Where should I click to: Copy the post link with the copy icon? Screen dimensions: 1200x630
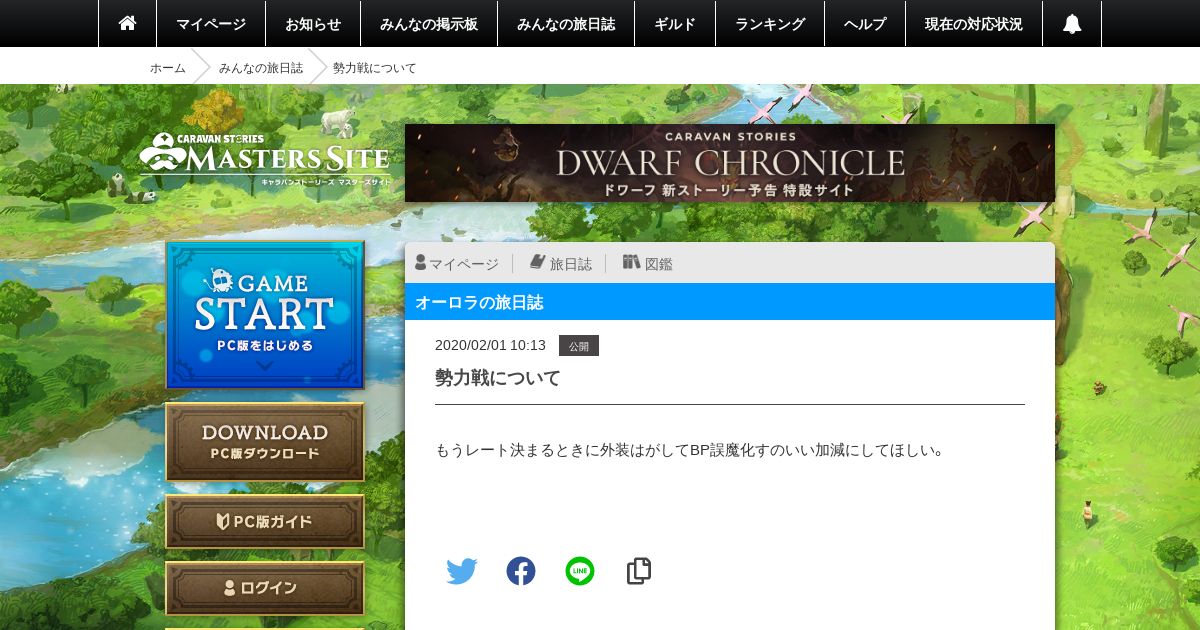coord(639,571)
